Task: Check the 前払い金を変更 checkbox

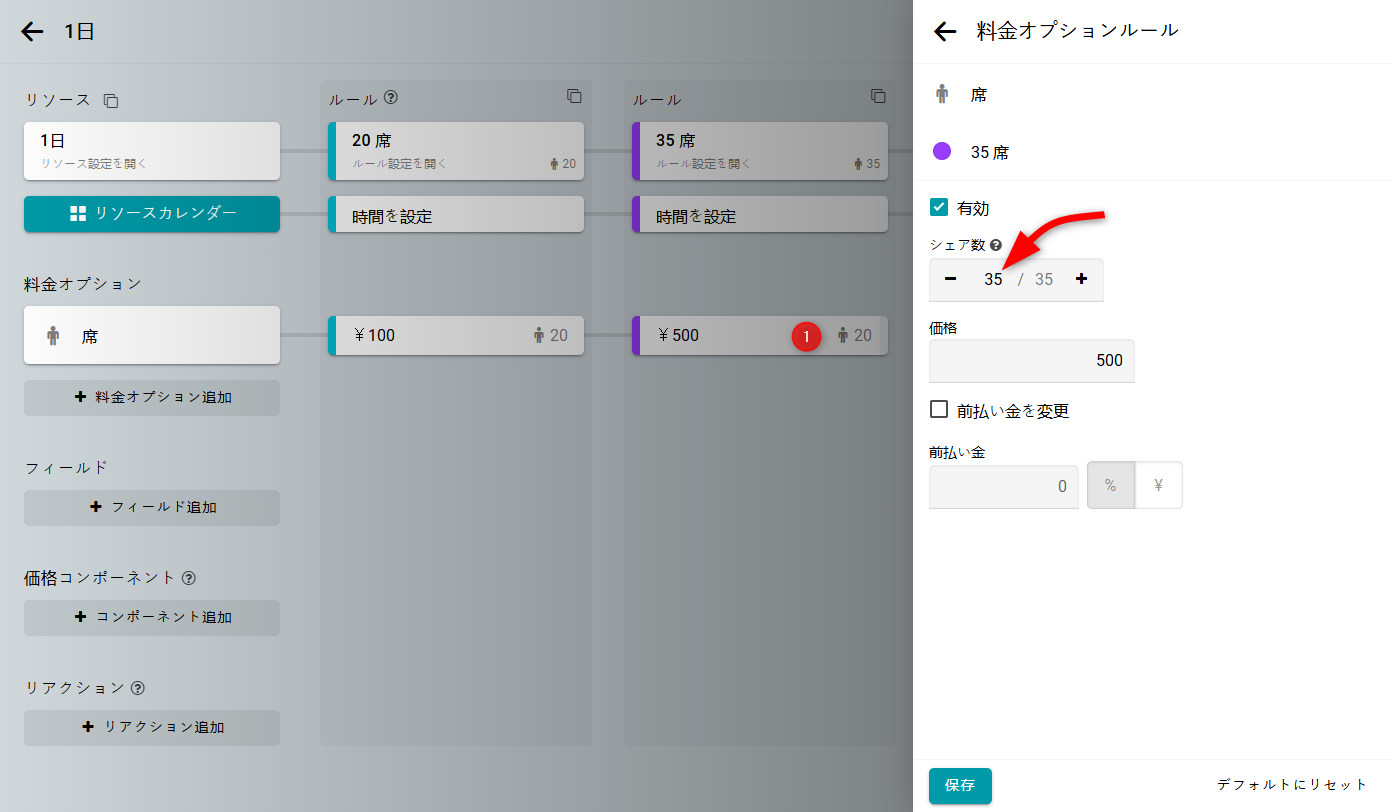Action: (939, 410)
